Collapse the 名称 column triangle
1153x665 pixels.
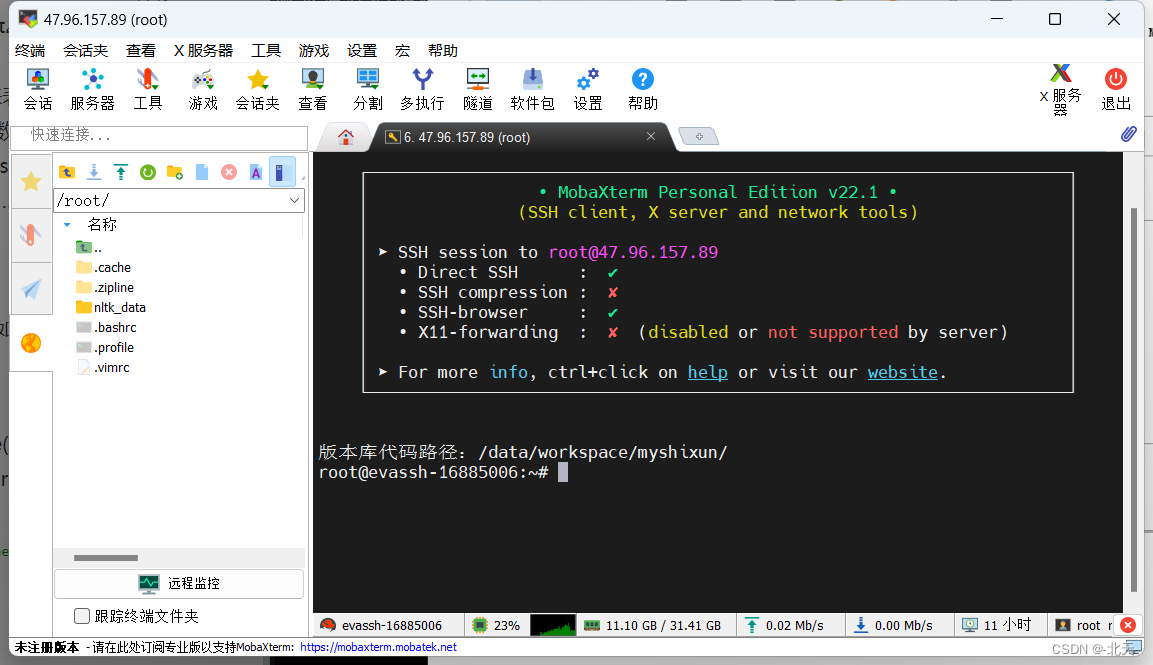coord(67,225)
